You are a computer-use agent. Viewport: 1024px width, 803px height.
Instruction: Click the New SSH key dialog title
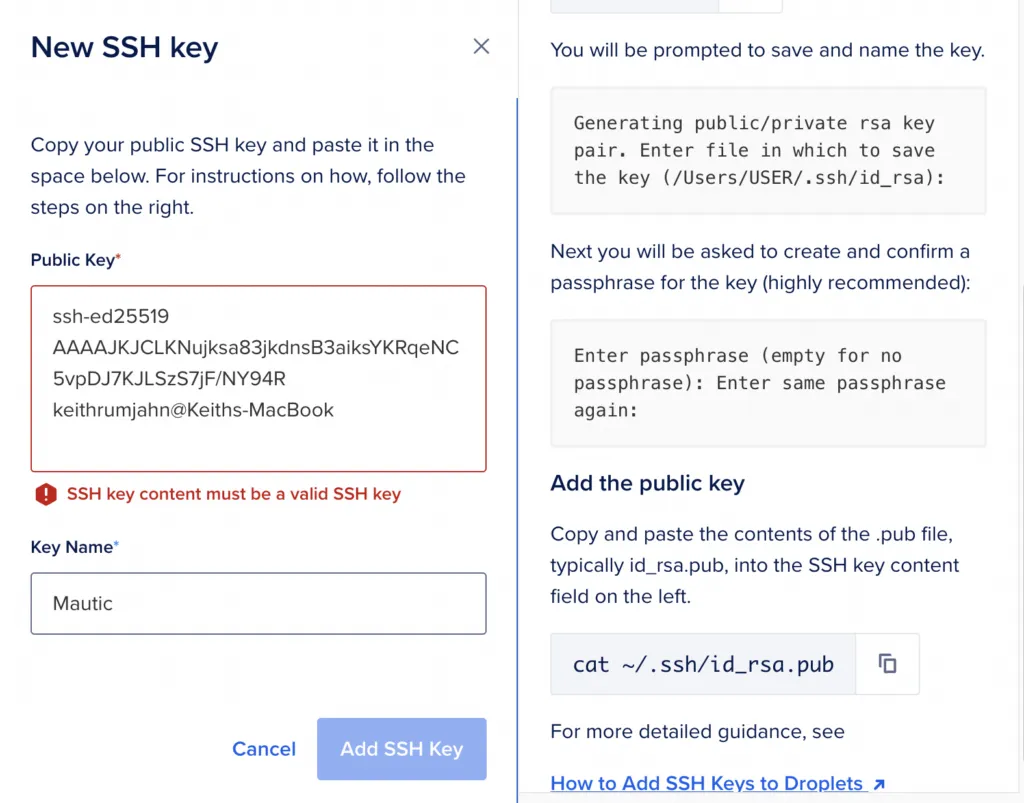(124, 47)
